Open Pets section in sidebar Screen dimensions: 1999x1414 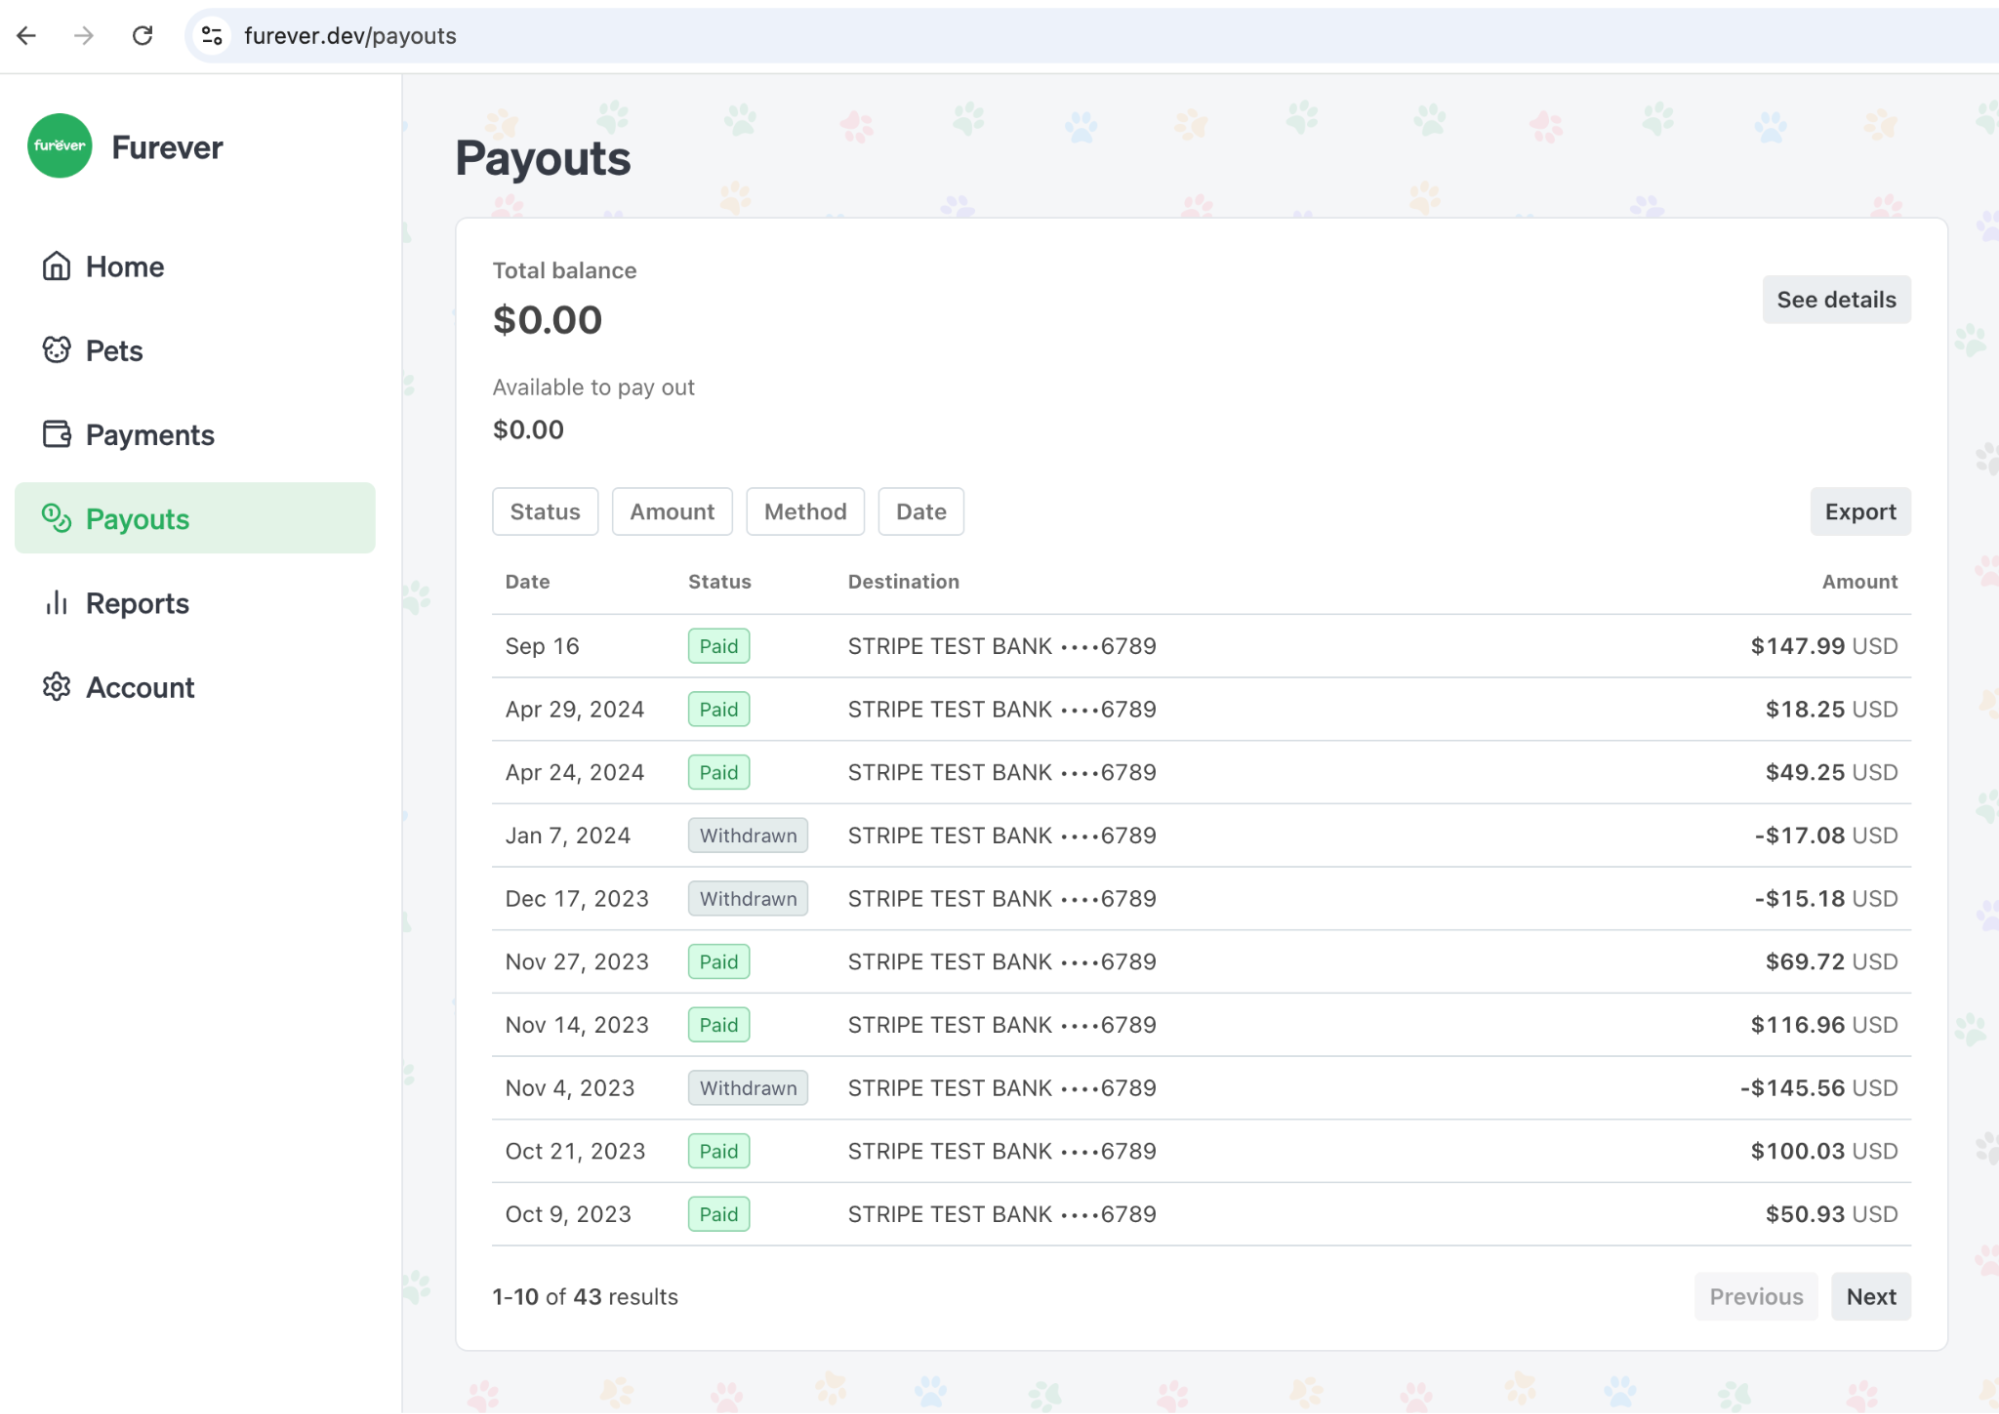195,350
